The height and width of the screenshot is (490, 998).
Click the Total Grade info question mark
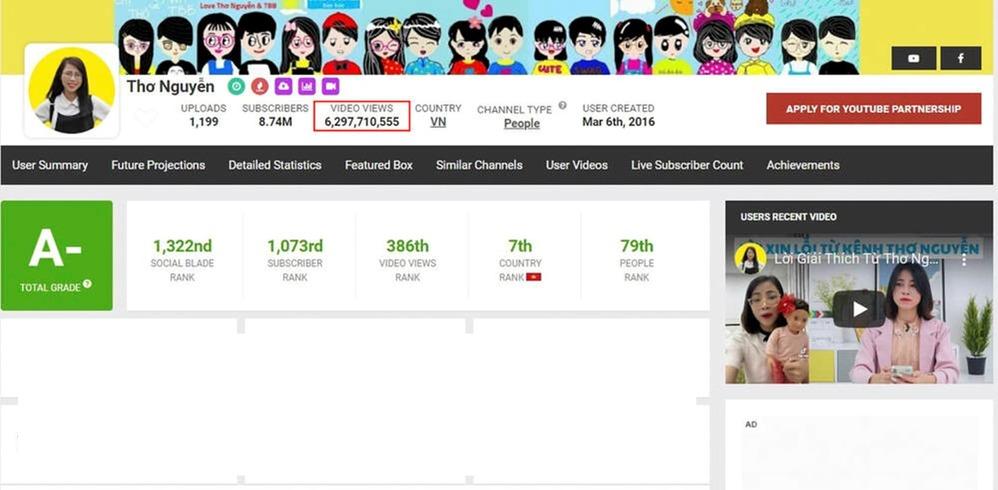(87, 285)
